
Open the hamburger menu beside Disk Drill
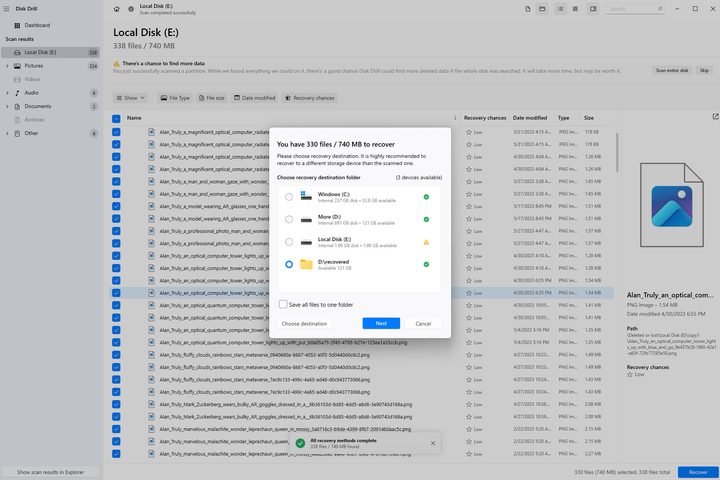[6, 9]
